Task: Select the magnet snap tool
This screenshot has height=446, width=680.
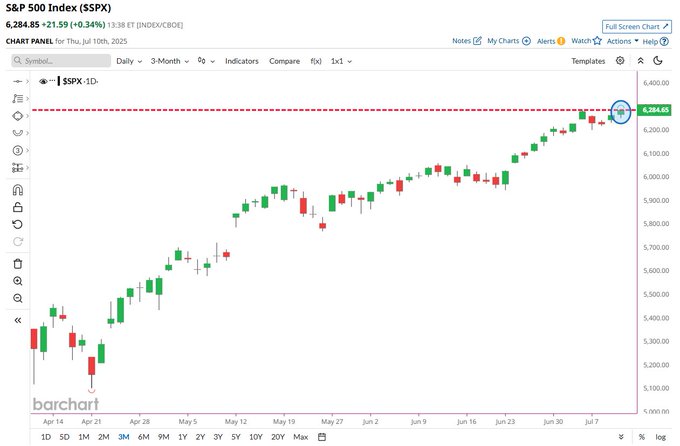Action: (x=18, y=190)
